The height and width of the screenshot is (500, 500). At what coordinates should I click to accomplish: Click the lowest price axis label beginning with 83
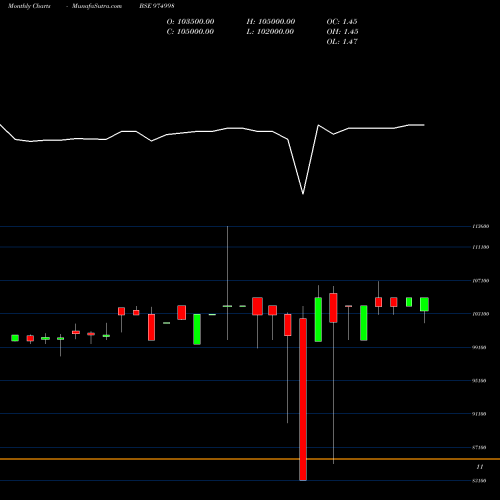click(x=479, y=481)
